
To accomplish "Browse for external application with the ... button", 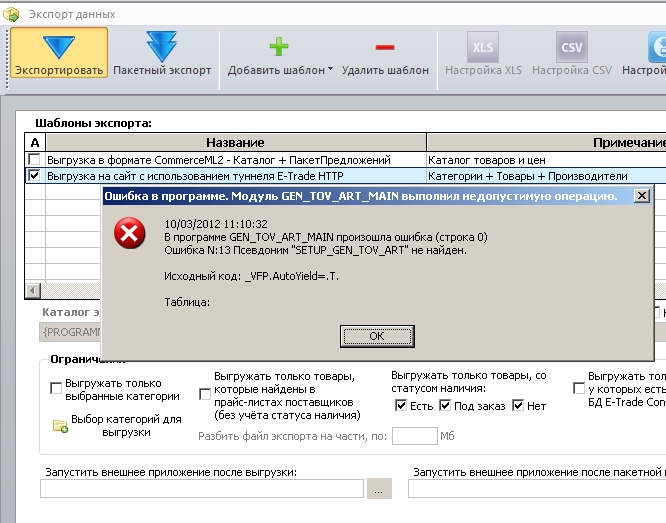I will tap(379, 489).
